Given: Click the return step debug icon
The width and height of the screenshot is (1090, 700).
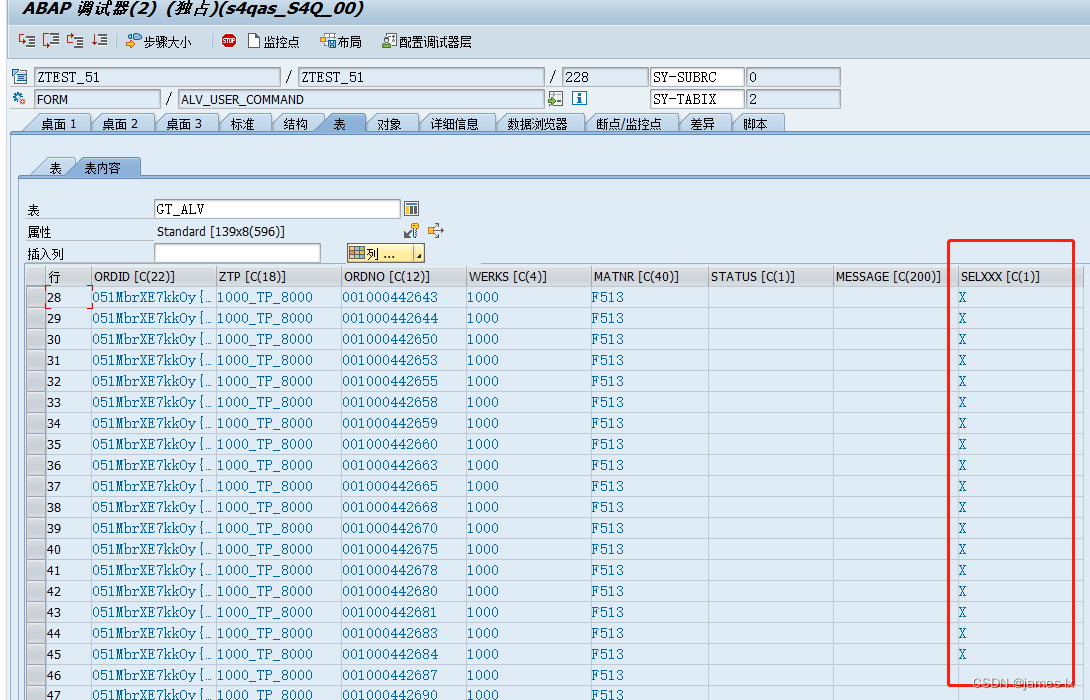Looking at the screenshot, I should click(73, 41).
